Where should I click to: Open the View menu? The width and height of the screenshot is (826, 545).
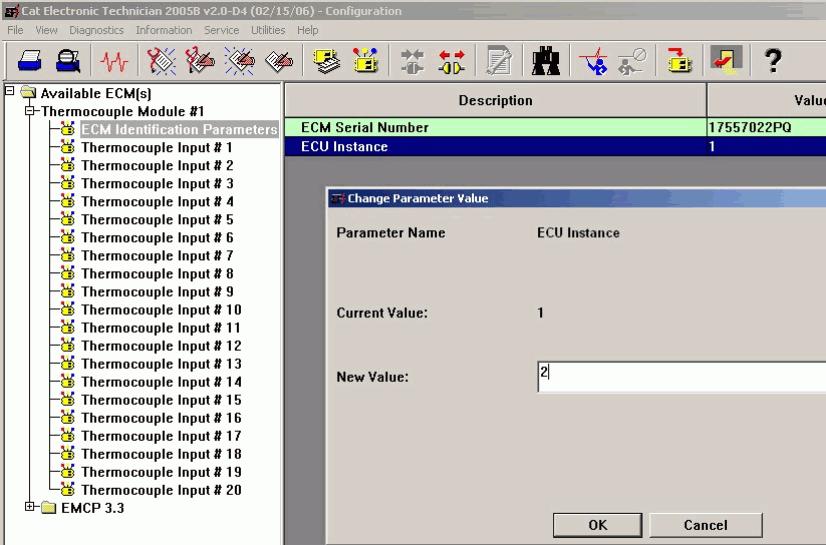46,30
